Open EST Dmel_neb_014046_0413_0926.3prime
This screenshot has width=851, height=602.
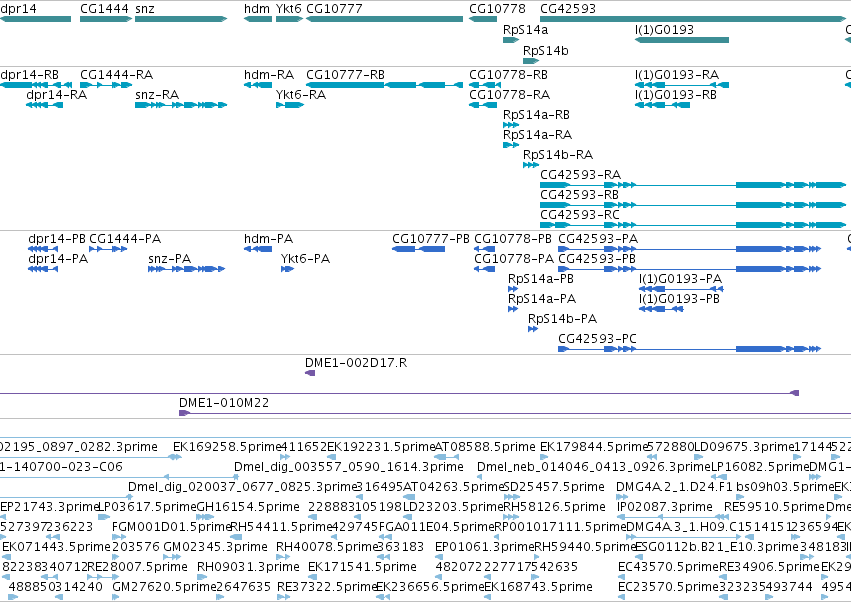point(594,467)
